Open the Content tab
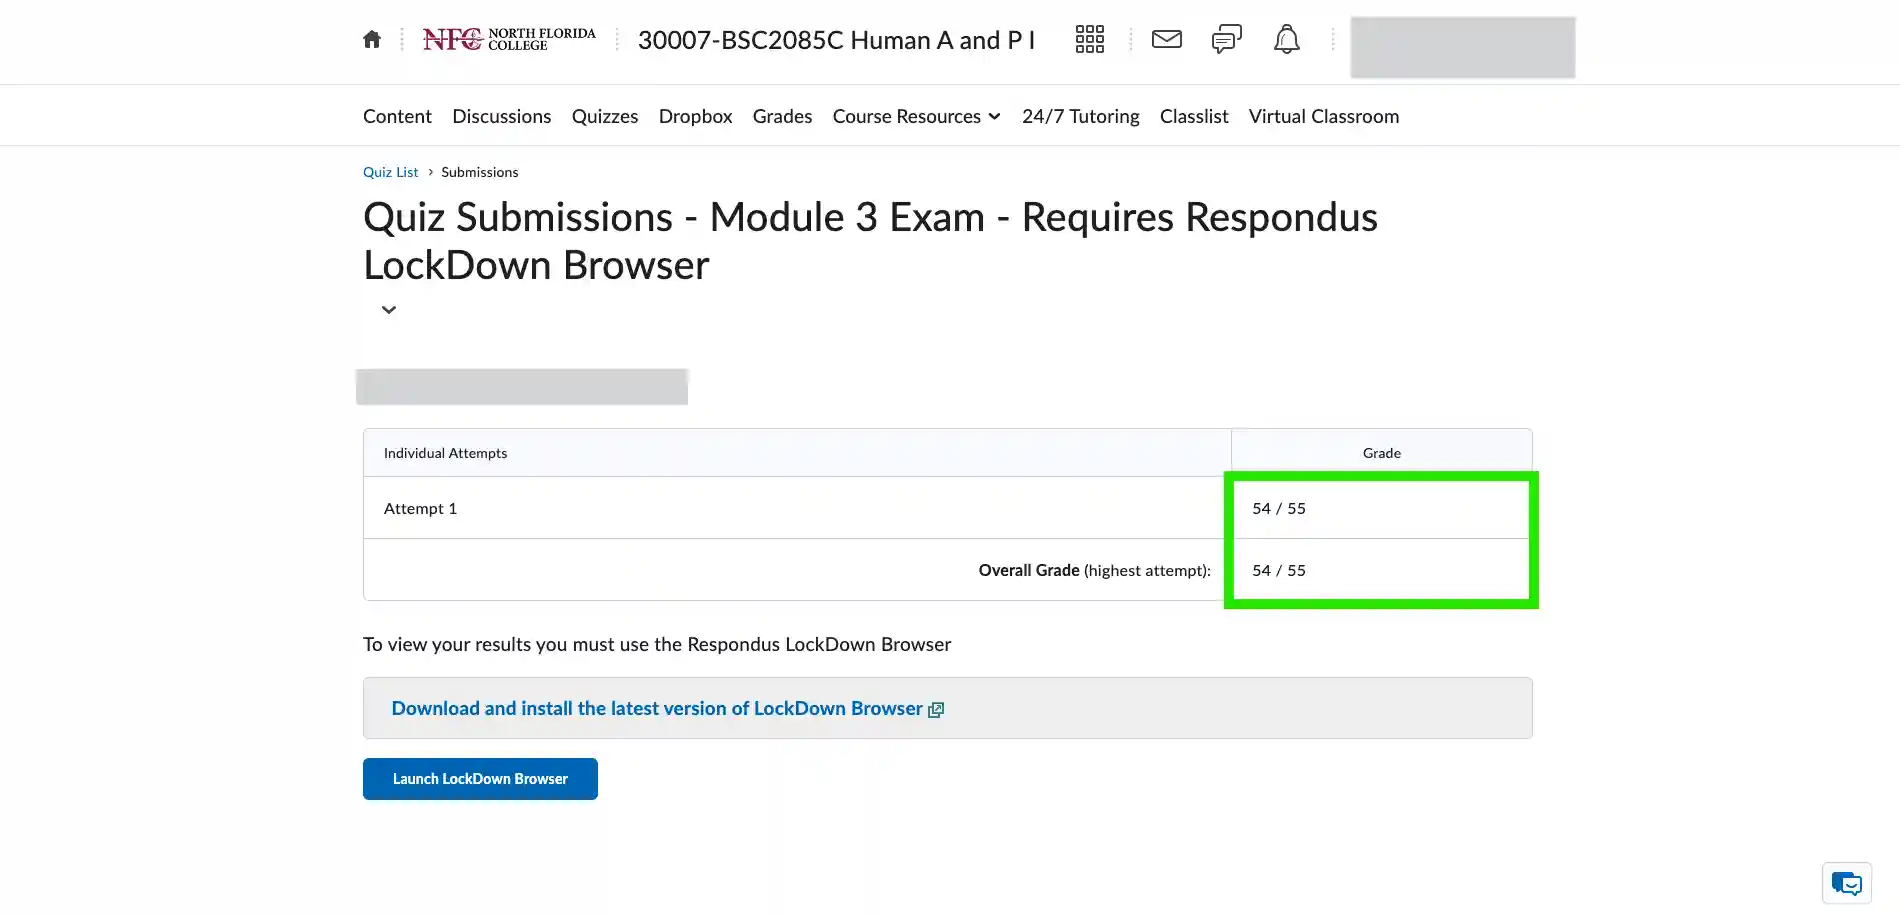 (397, 117)
